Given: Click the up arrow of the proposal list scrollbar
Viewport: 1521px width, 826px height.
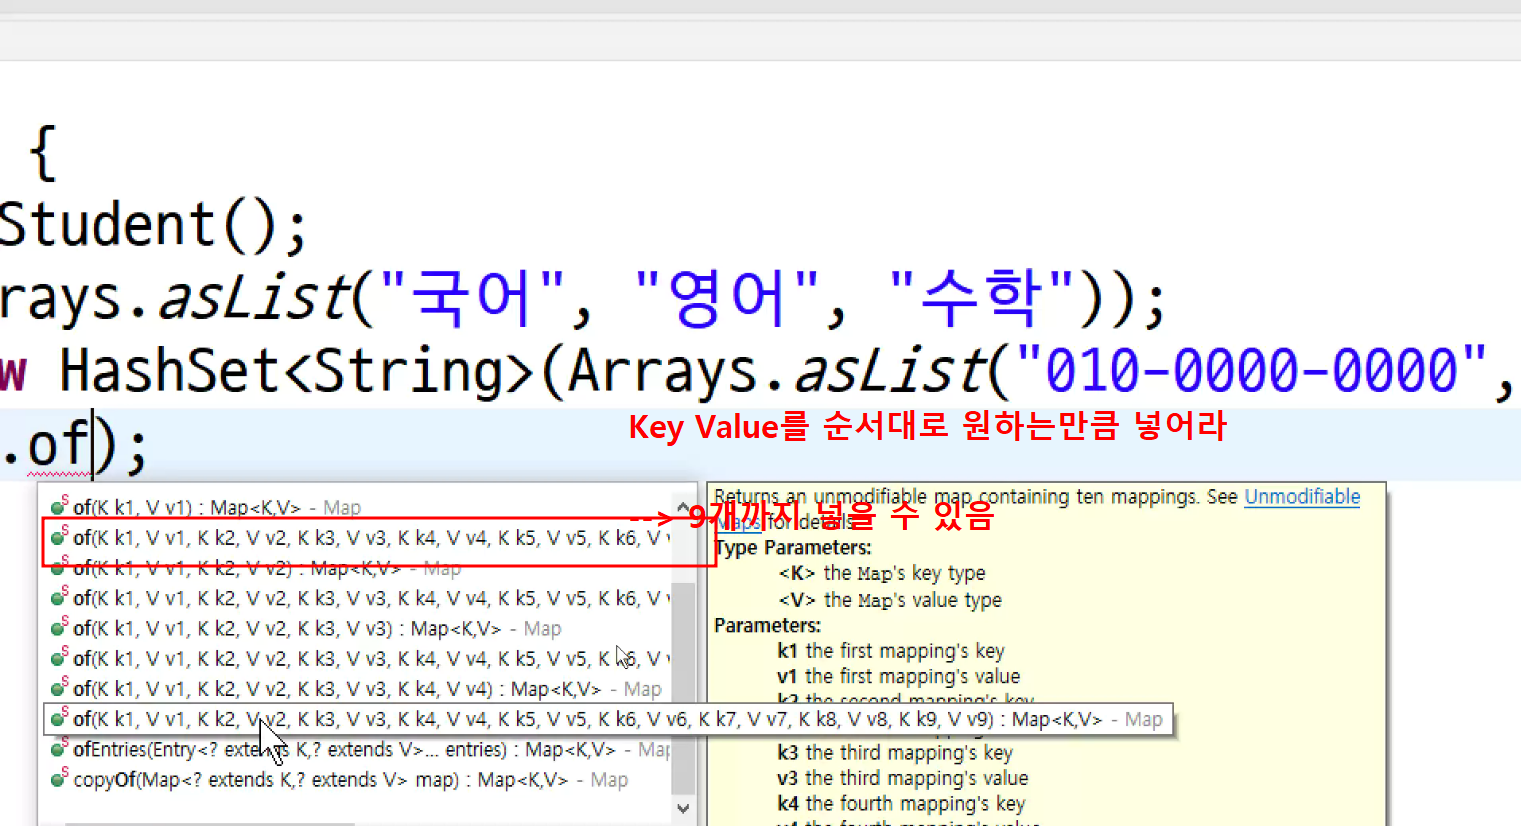Looking at the screenshot, I should [x=683, y=507].
